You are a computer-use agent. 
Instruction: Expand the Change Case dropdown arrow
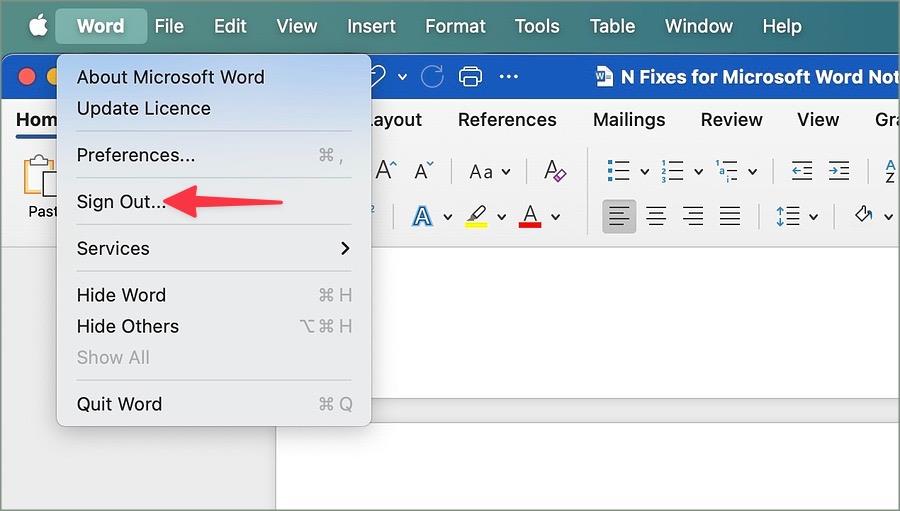(506, 172)
